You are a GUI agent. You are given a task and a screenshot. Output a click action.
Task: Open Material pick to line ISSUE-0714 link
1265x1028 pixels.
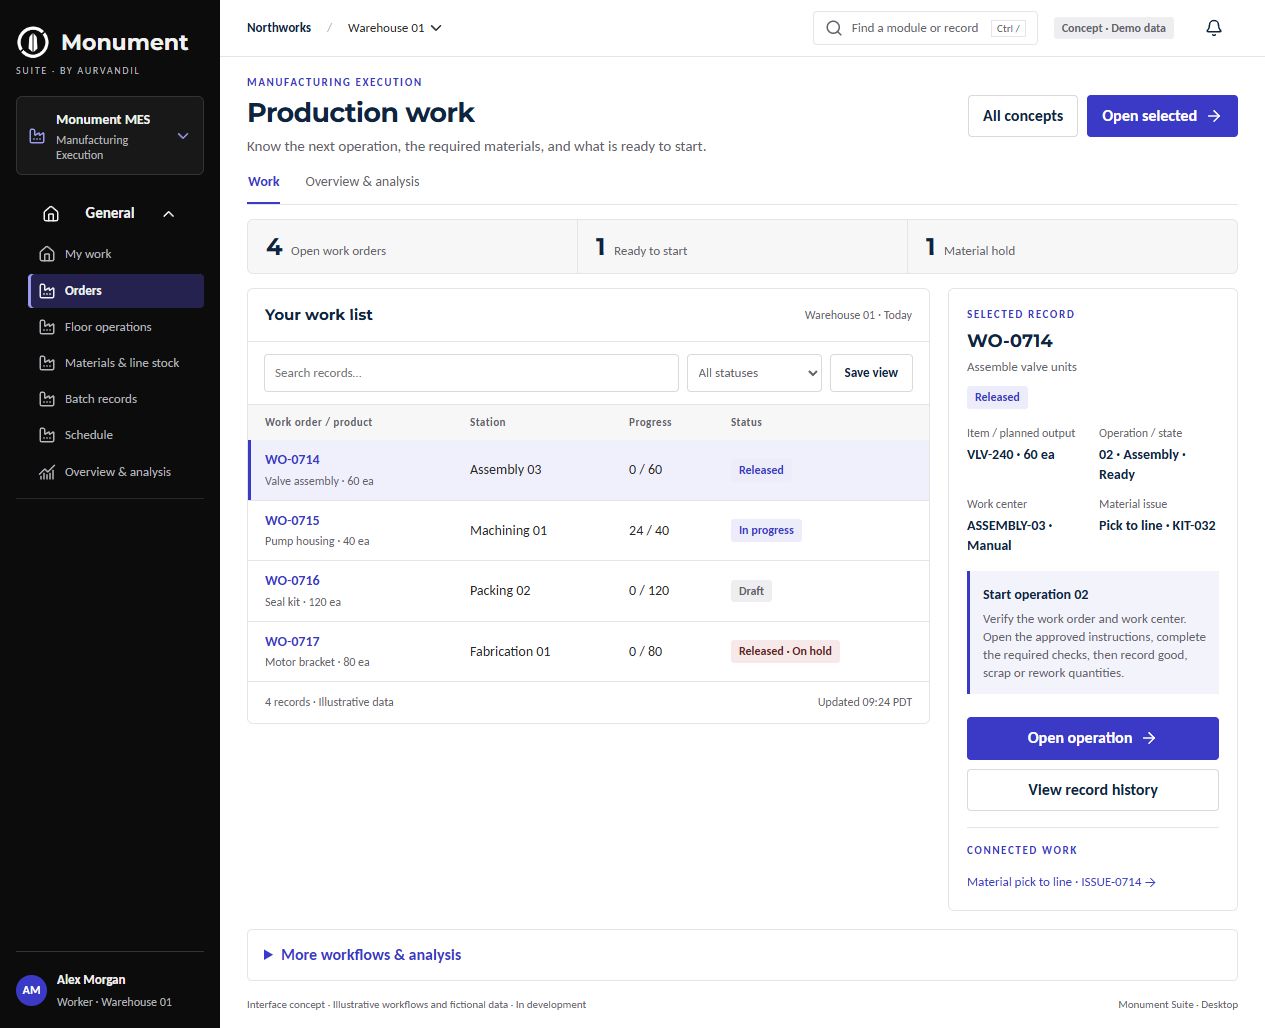1061,882
